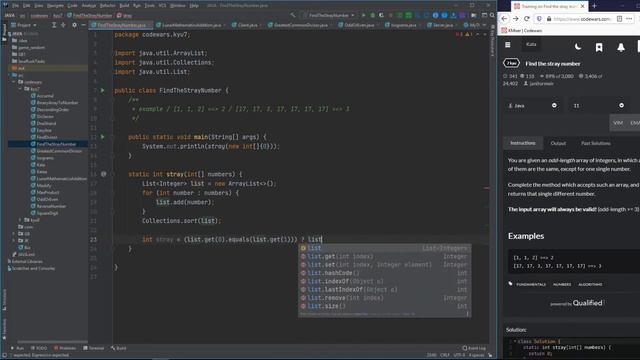Select list.size() completion suggestion

click(x=384, y=306)
